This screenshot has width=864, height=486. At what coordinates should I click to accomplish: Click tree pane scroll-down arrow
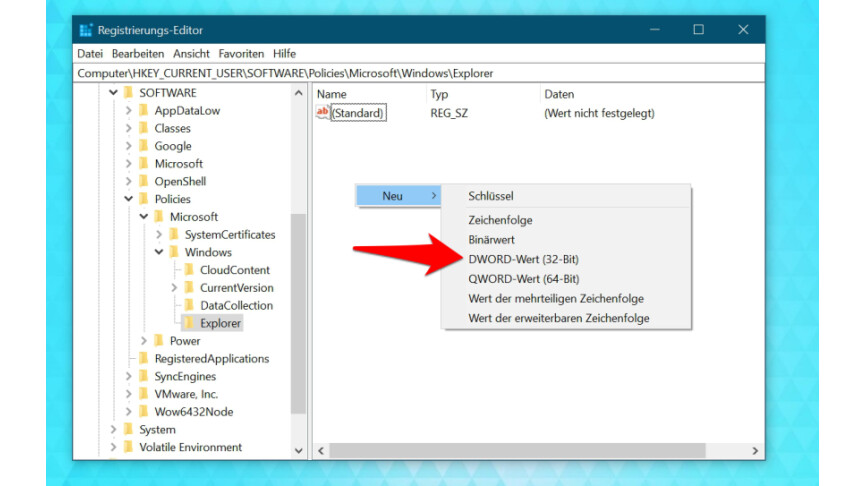(x=299, y=451)
